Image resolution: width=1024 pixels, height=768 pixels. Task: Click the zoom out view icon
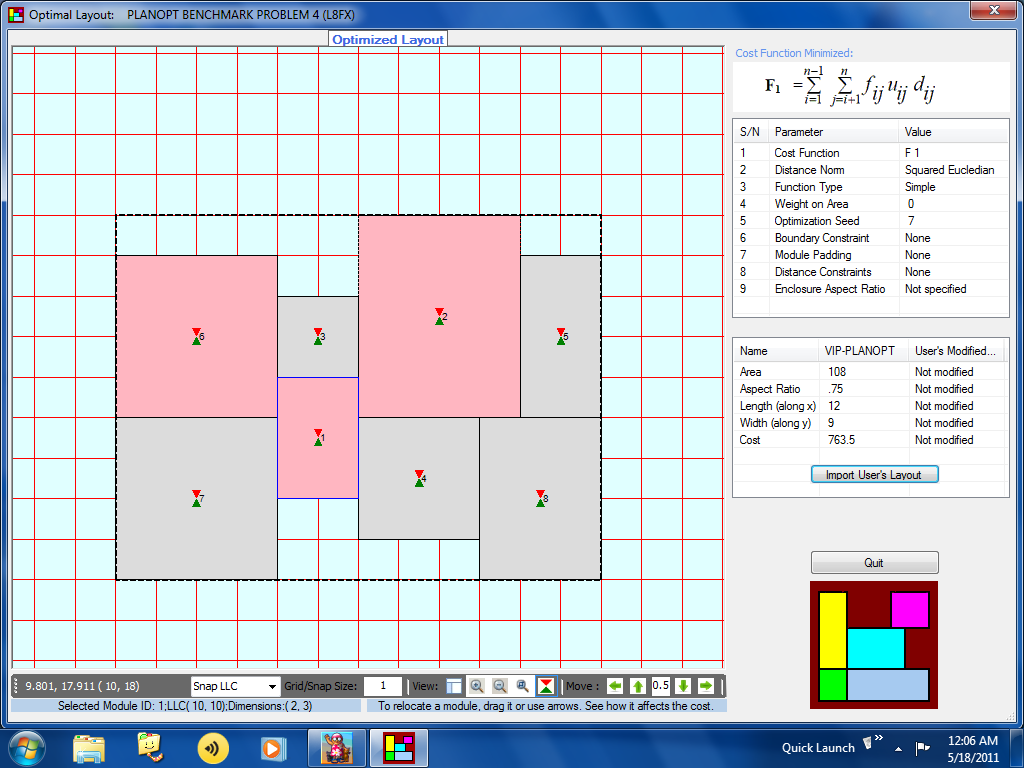pos(499,686)
